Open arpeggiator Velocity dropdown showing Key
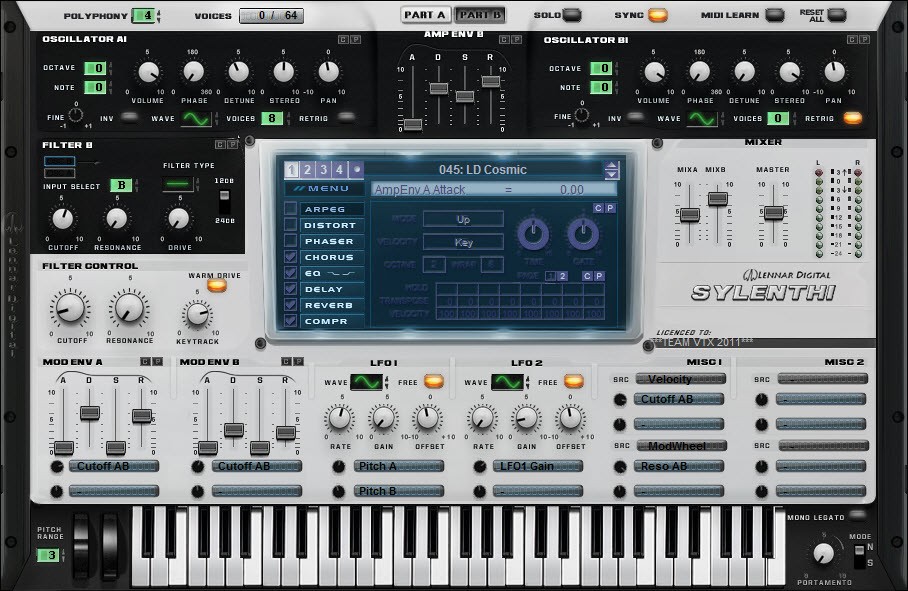 point(463,243)
